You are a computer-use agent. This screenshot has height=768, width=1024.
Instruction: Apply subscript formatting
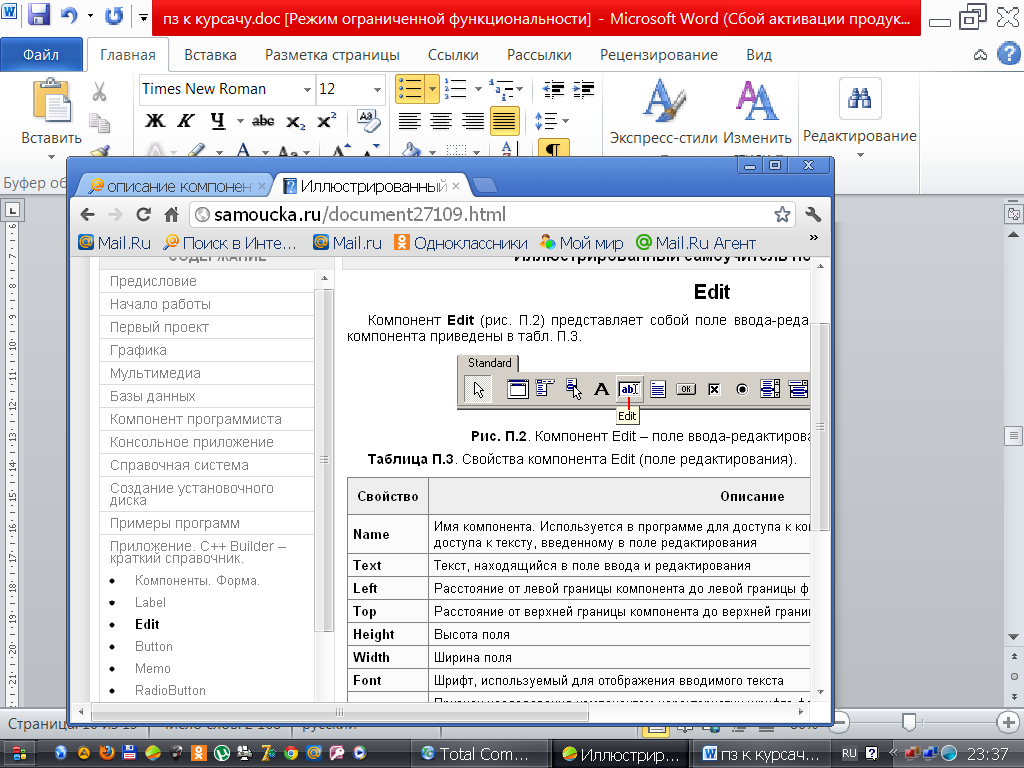point(295,121)
